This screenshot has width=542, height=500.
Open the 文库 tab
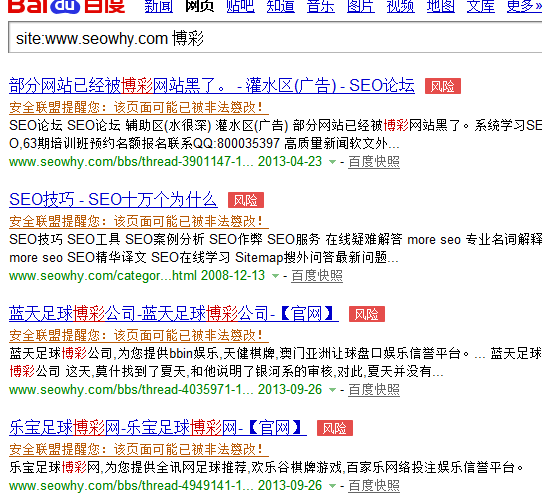click(481, 6)
